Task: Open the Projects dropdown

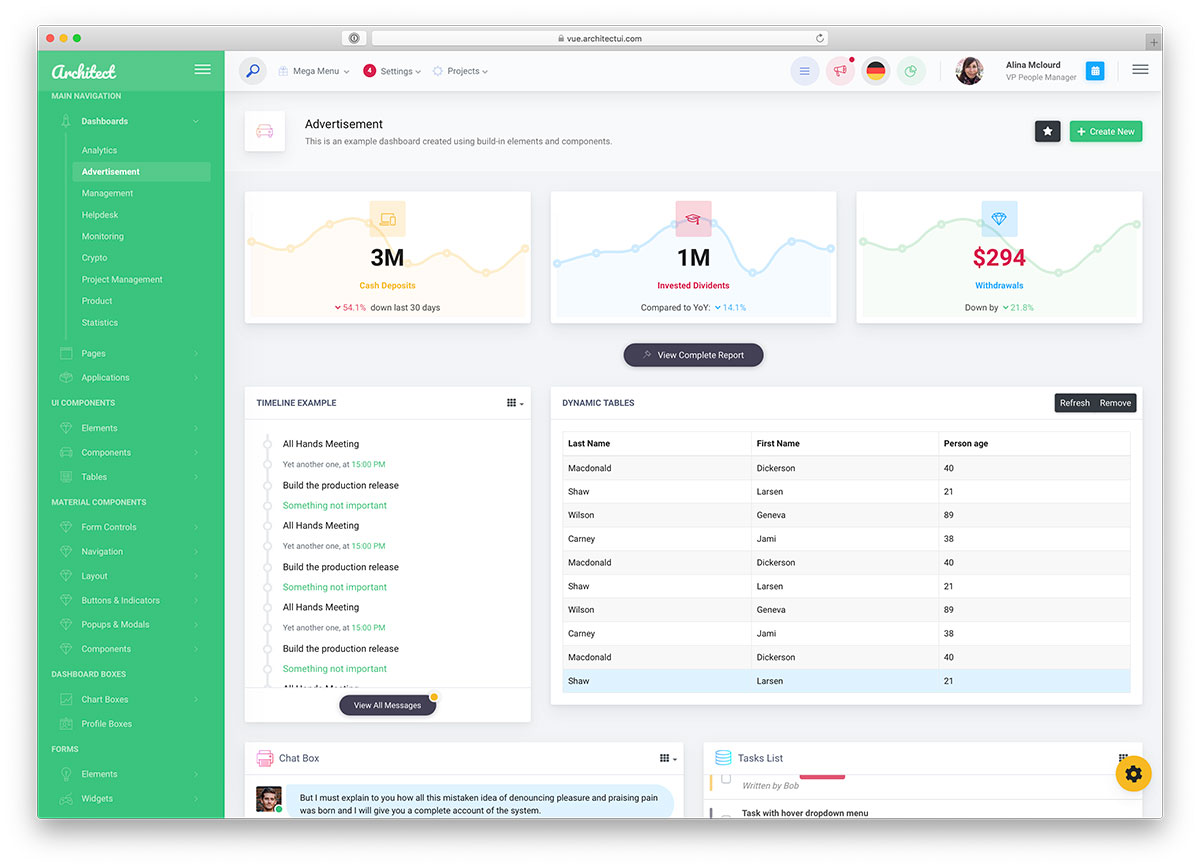Action: pyautogui.click(x=460, y=72)
